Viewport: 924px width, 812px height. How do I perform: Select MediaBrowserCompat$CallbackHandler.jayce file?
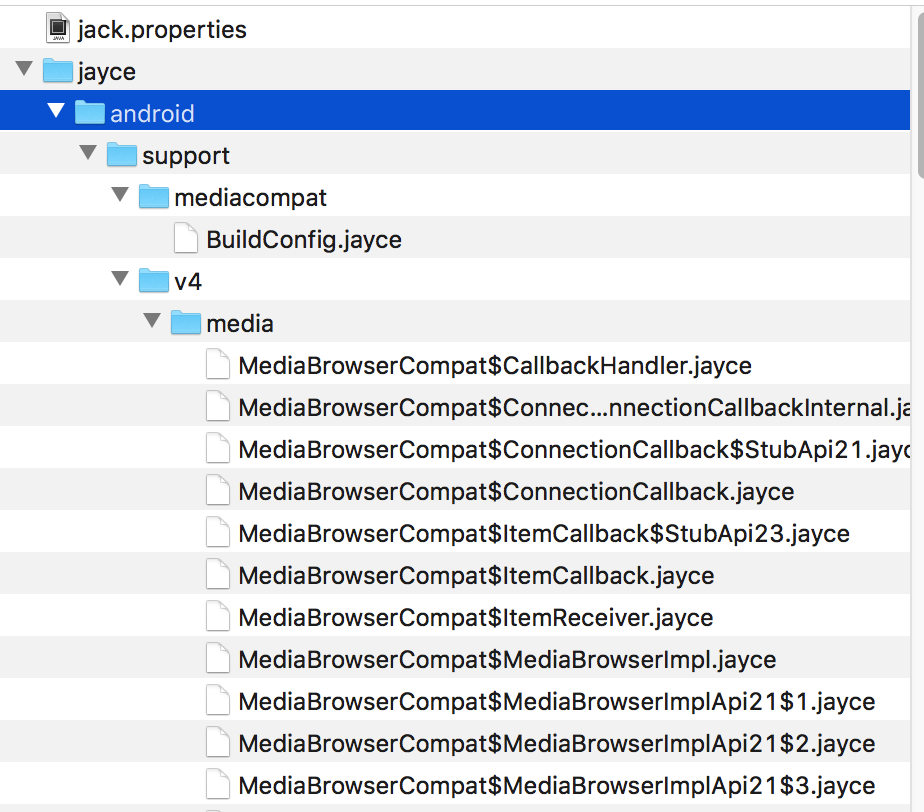click(494, 365)
